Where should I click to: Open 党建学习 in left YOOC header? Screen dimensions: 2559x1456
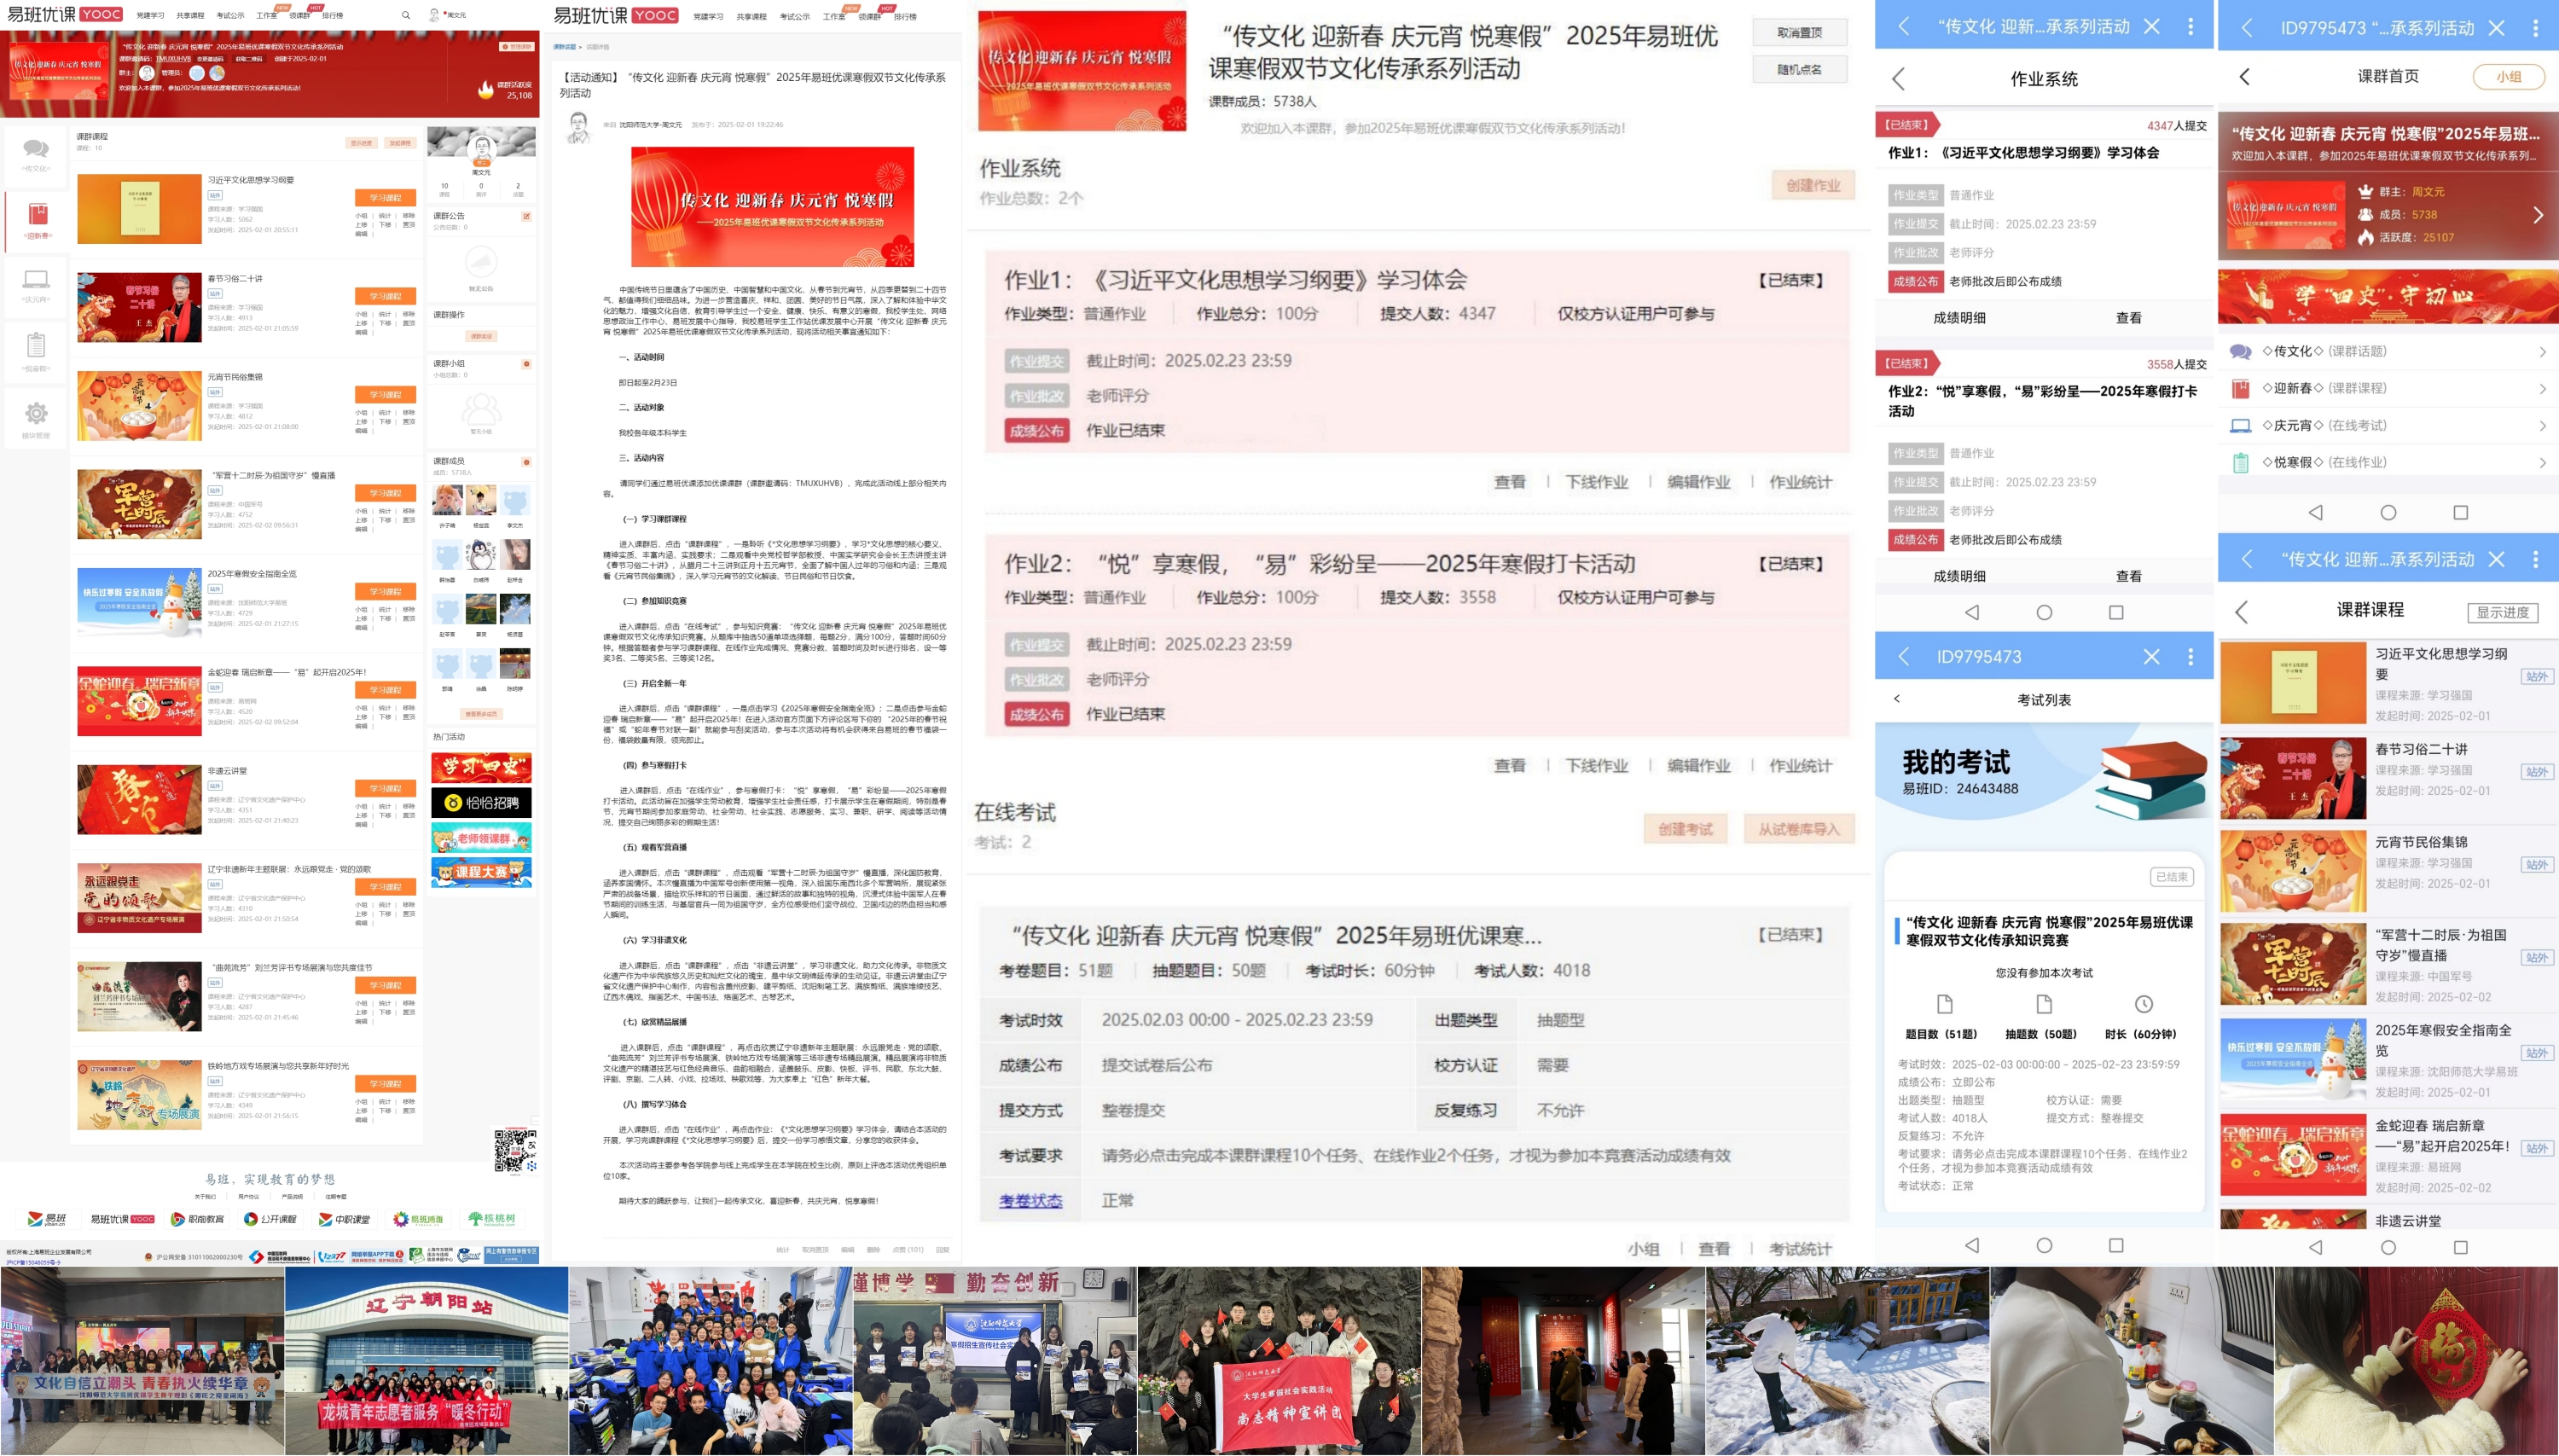coord(150,16)
